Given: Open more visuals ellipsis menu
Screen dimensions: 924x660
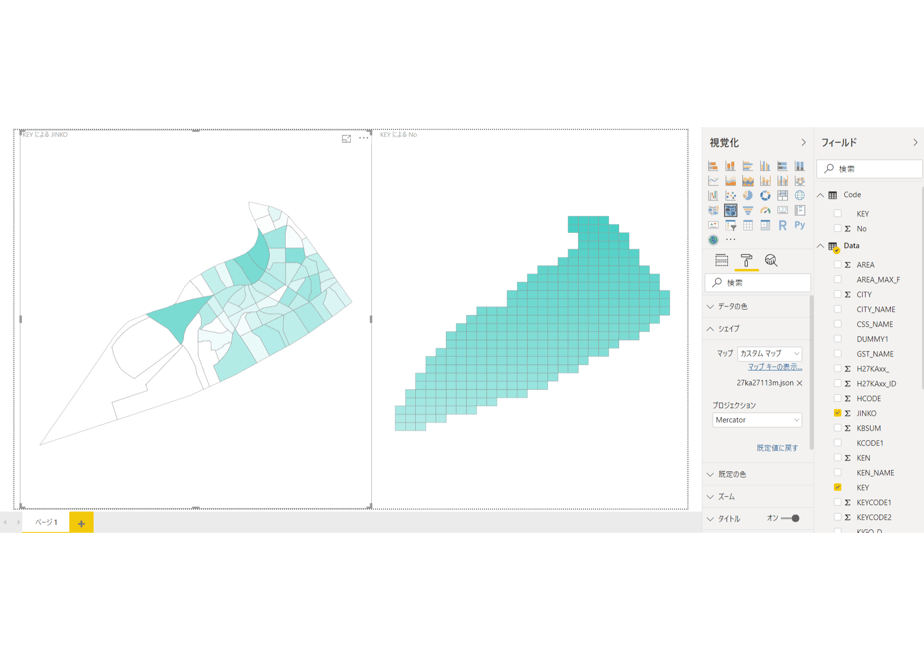Looking at the screenshot, I should 731,240.
